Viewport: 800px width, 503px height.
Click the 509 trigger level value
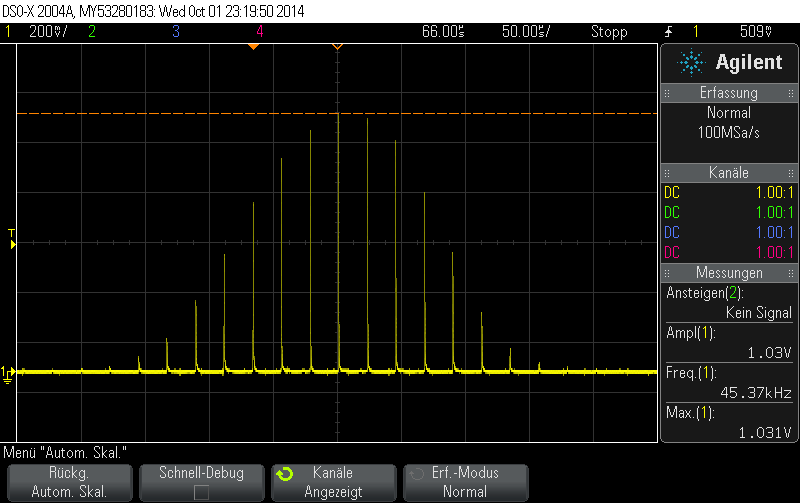[756, 32]
